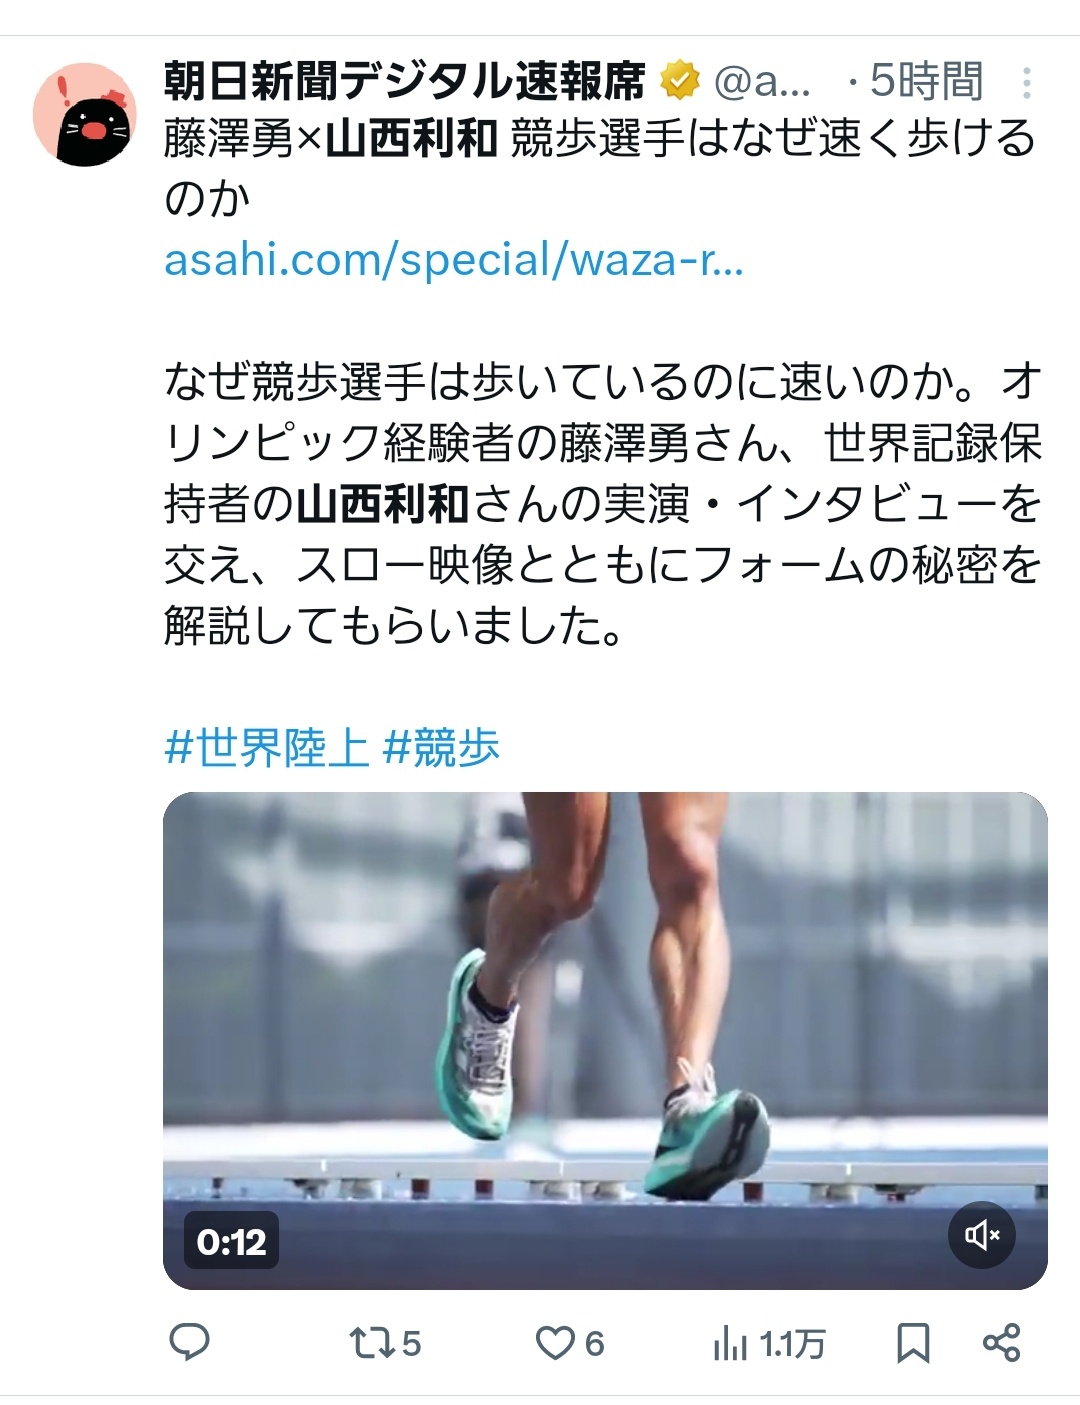The height and width of the screenshot is (1405, 1080).
Task: Open the 朝日新聞デジタル速報席 account name
Action: click(405, 82)
